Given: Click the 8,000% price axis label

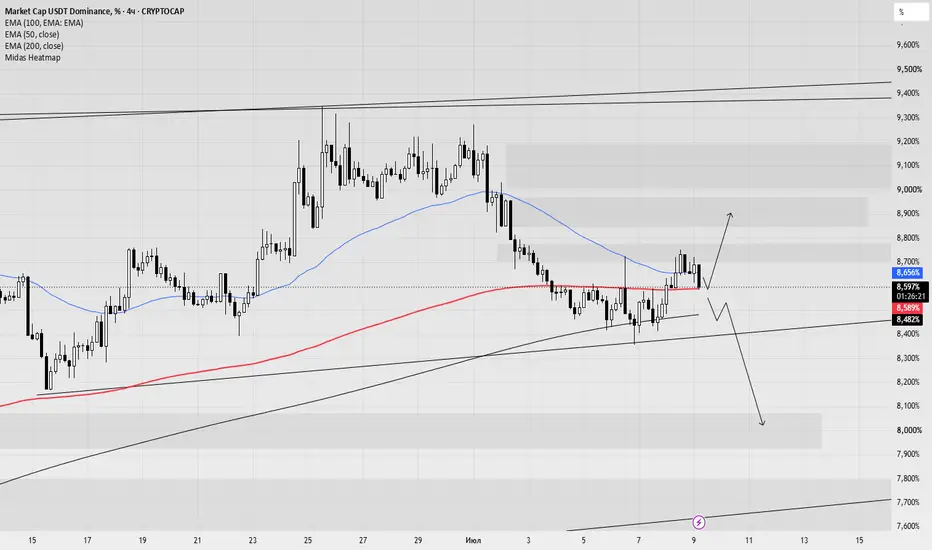Looking at the screenshot, I should pos(908,430).
